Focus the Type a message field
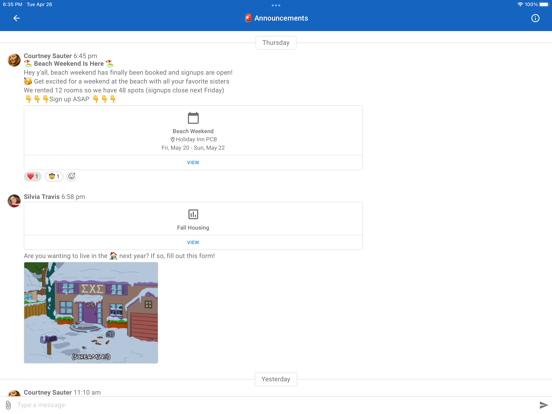This screenshot has height=414, width=552. point(275,405)
